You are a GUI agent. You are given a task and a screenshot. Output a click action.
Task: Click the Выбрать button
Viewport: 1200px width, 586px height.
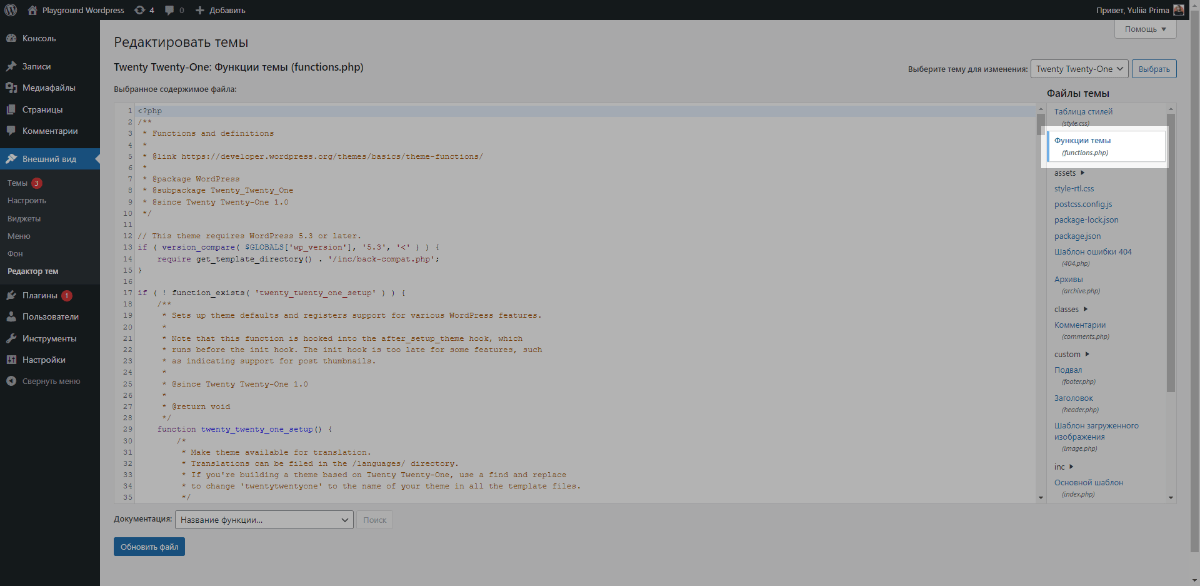[1154, 69]
